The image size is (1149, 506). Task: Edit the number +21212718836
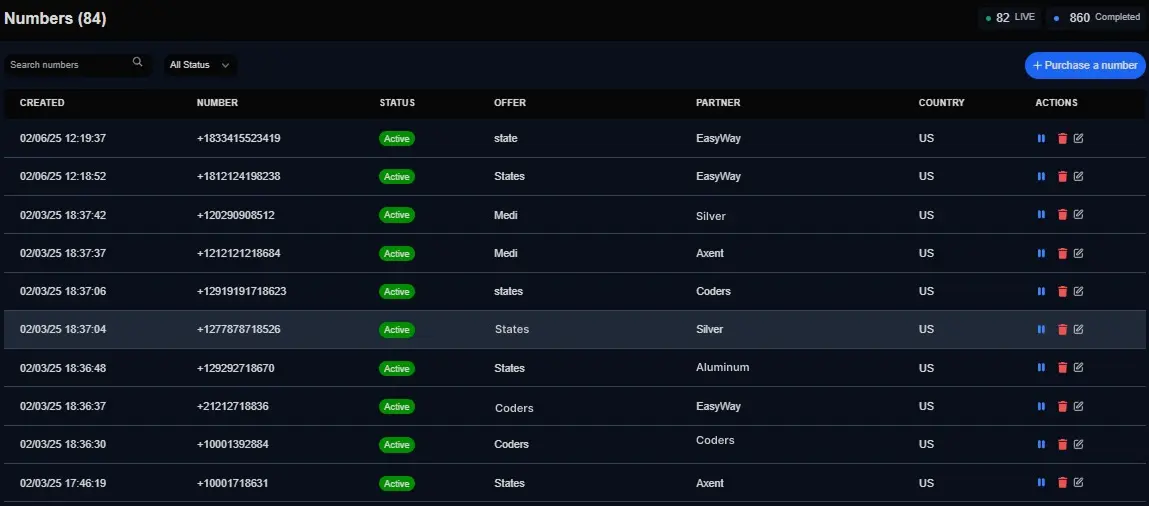(1078, 406)
